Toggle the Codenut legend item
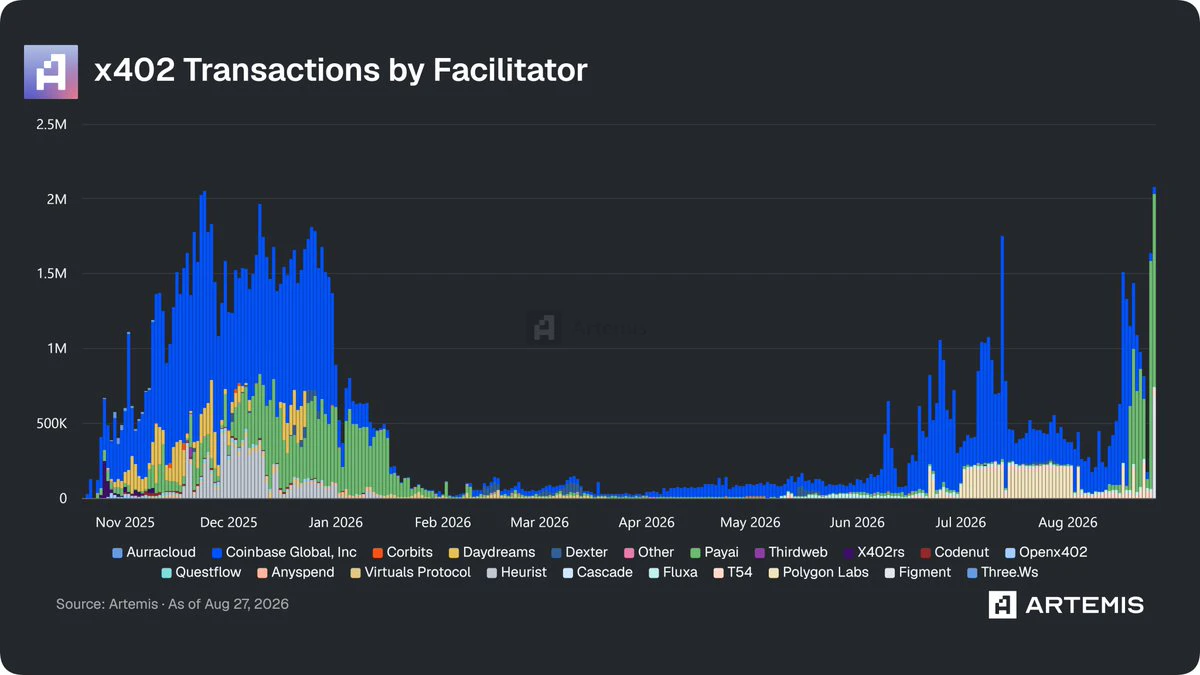 pyautogui.click(x=955, y=552)
